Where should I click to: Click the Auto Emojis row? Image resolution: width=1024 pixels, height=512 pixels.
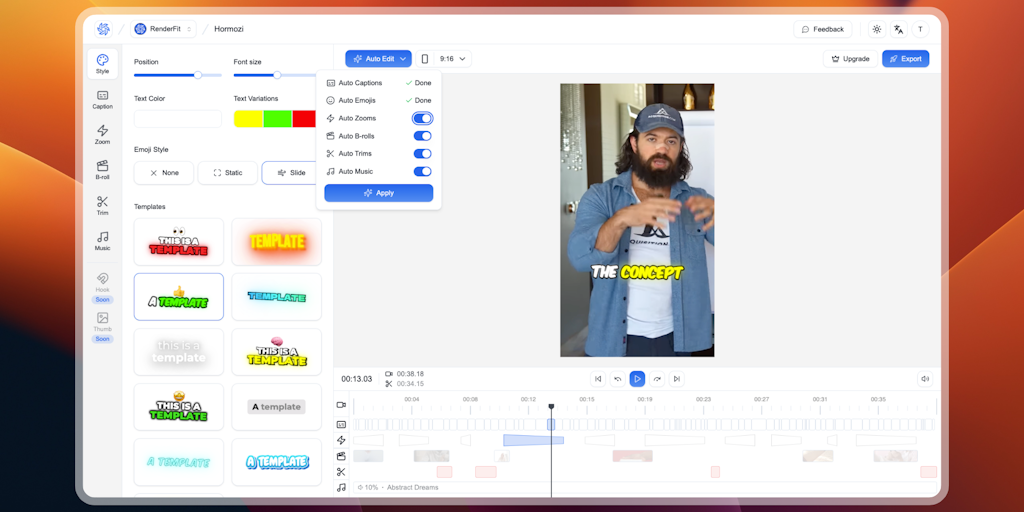point(379,101)
